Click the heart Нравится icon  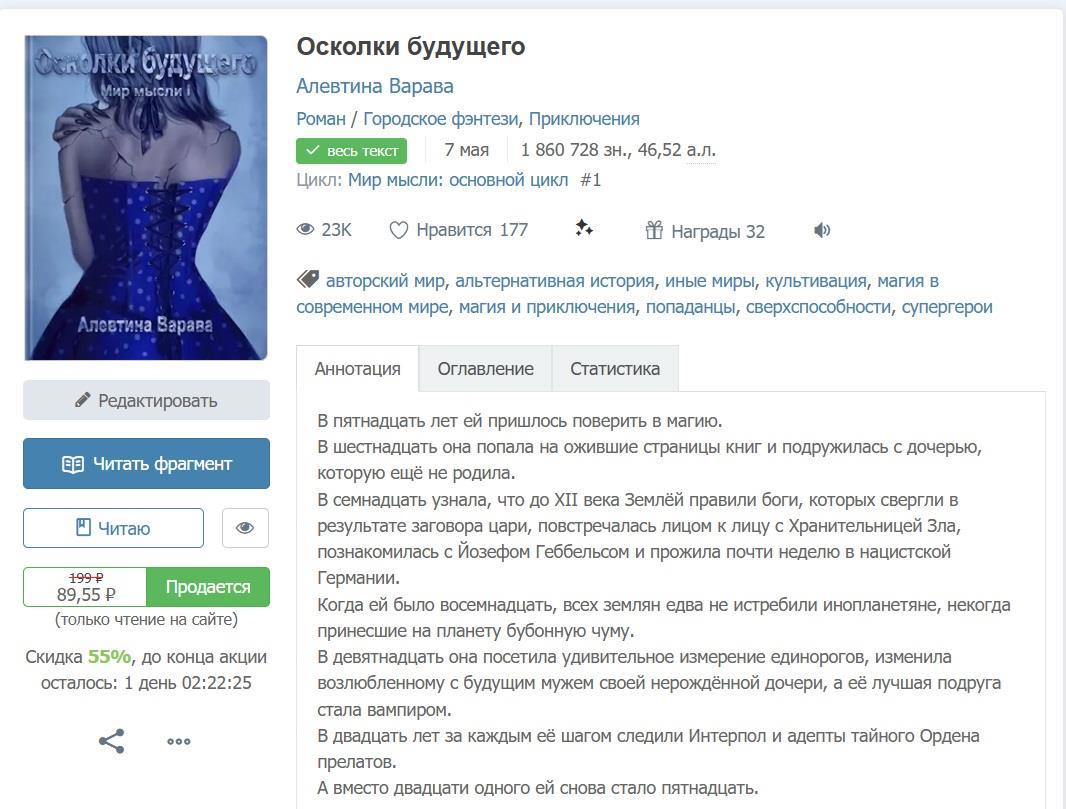[398, 230]
